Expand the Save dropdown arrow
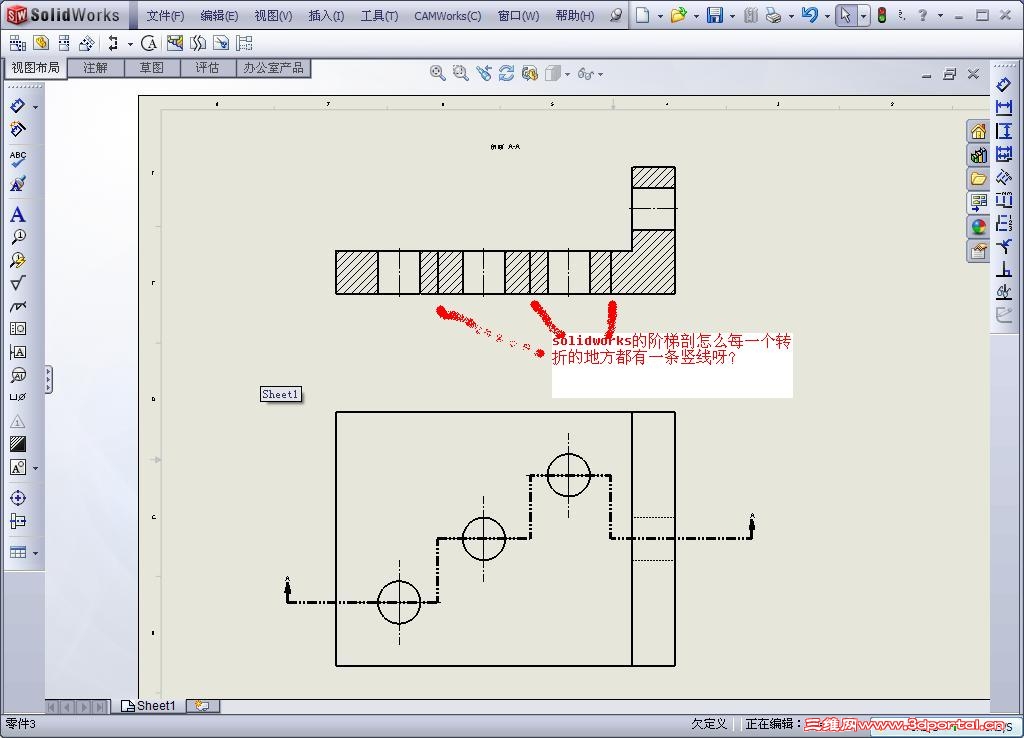The height and width of the screenshot is (738, 1024). 732,16
